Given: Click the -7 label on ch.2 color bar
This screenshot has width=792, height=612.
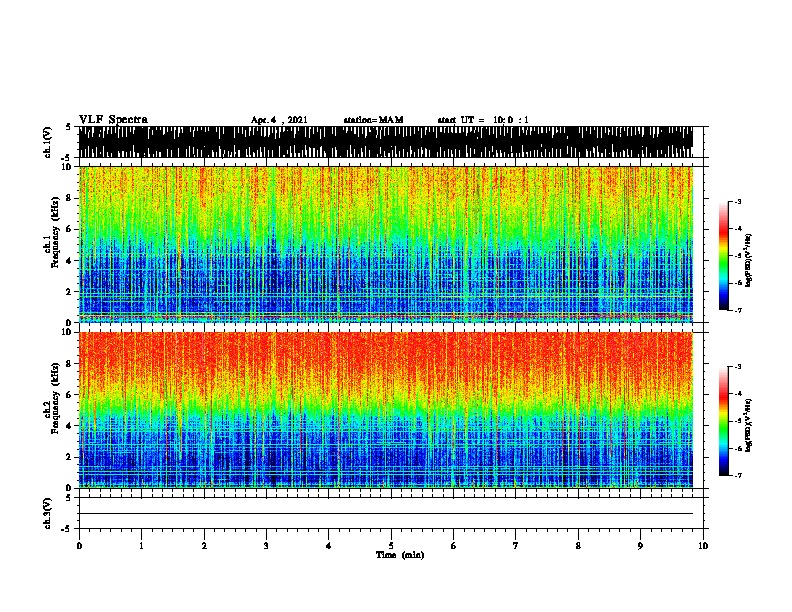Looking at the screenshot, I should [x=738, y=476].
